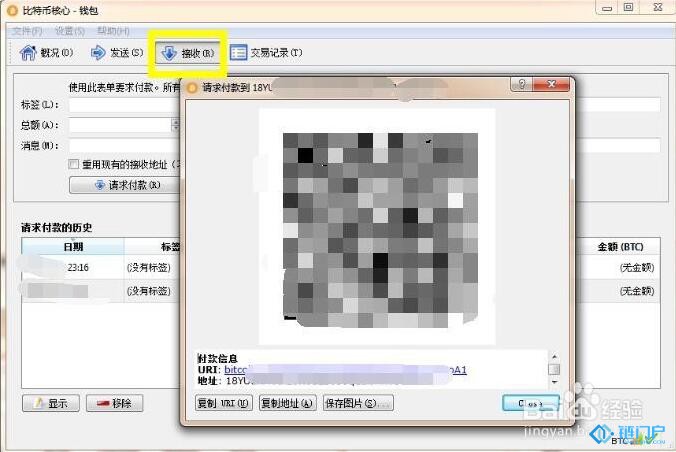Click the payment info scrollbar down arrow
The height and width of the screenshot is (452, 676).
554,382
